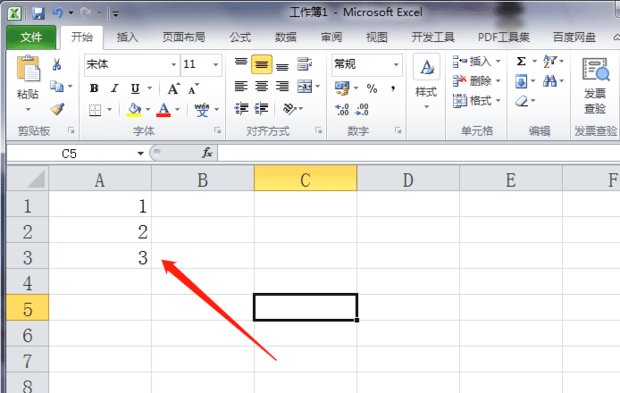This screenshot has height=393, width=620.
Task: Toggle middle vertical alignment button
Action: (261, 64)
